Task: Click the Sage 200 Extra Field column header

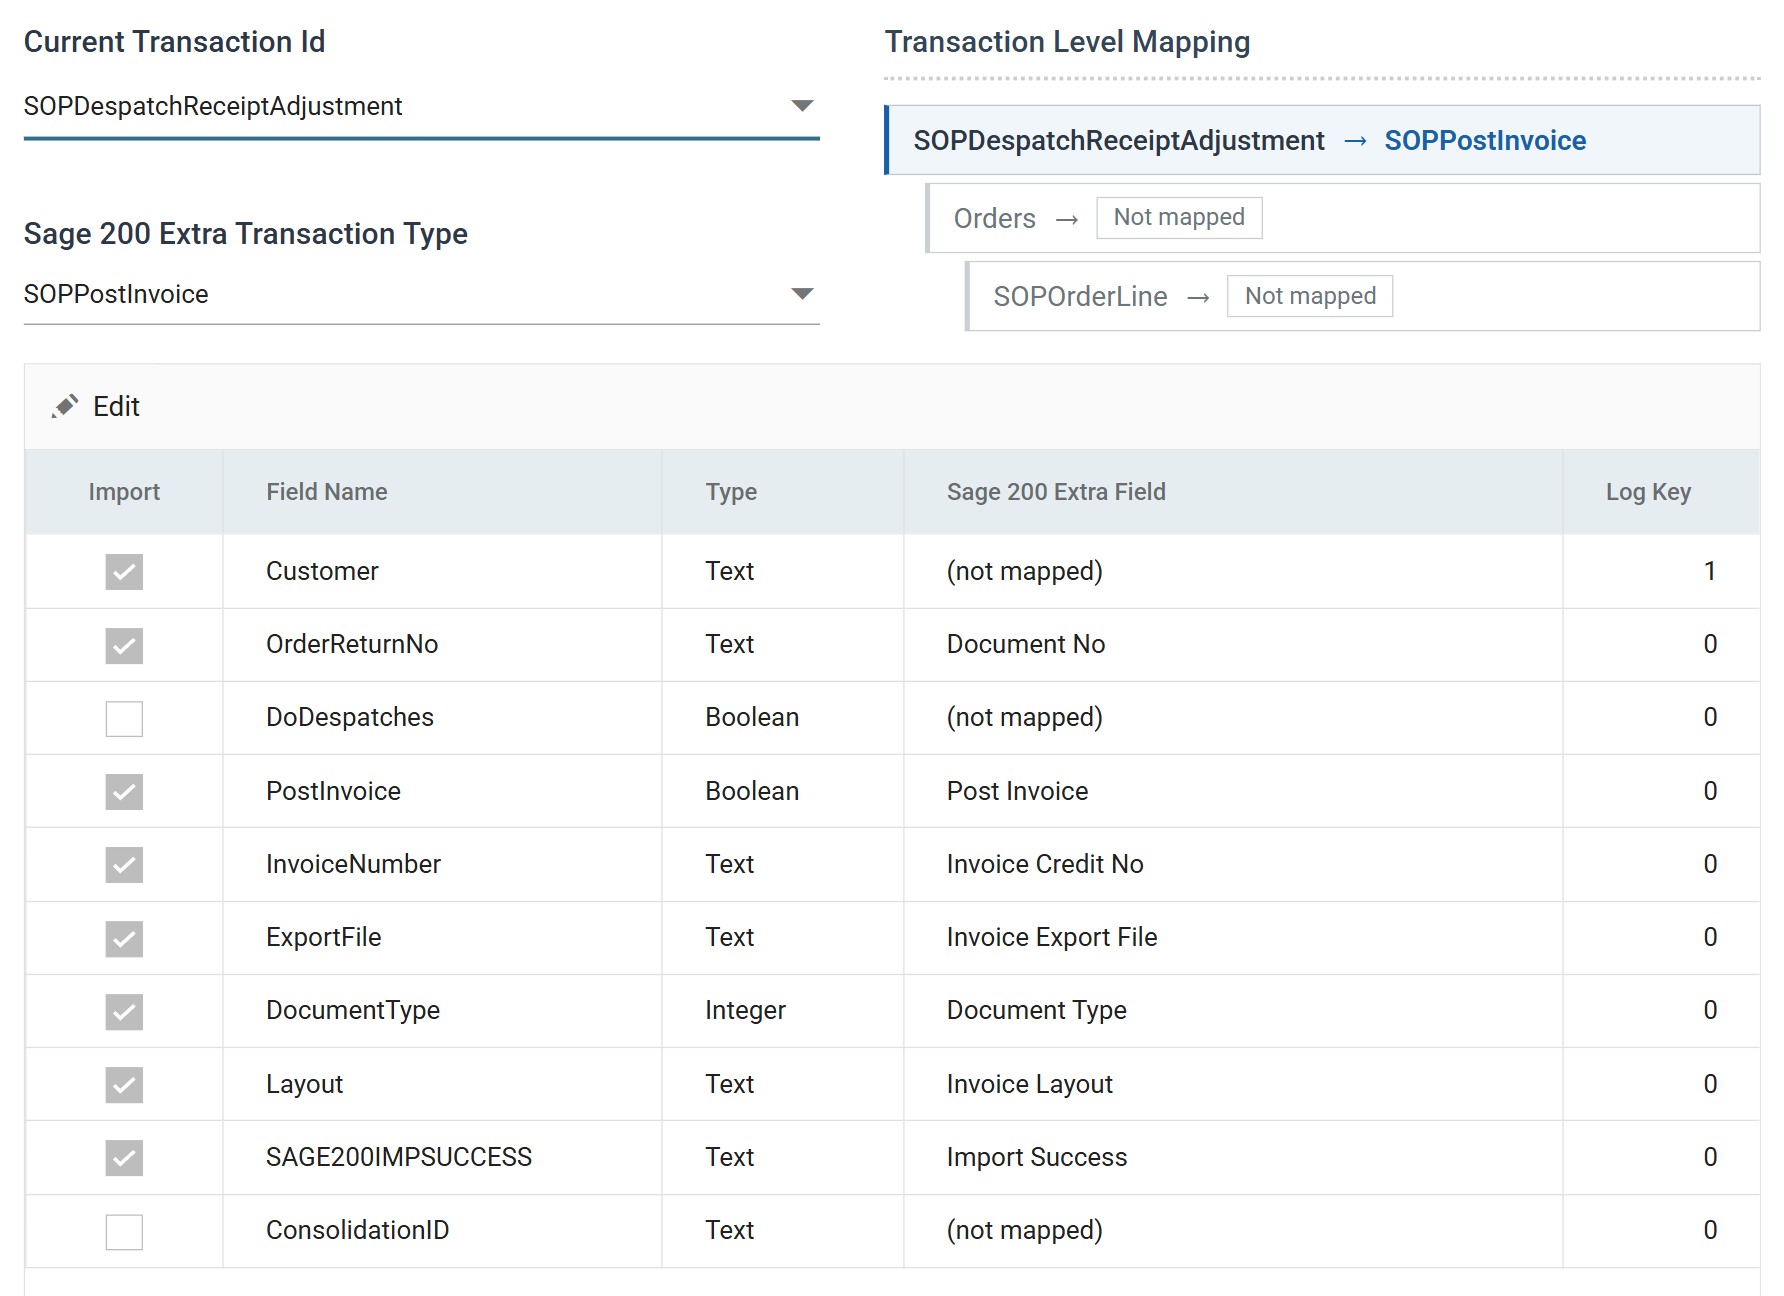Action: pos(1234,492)
